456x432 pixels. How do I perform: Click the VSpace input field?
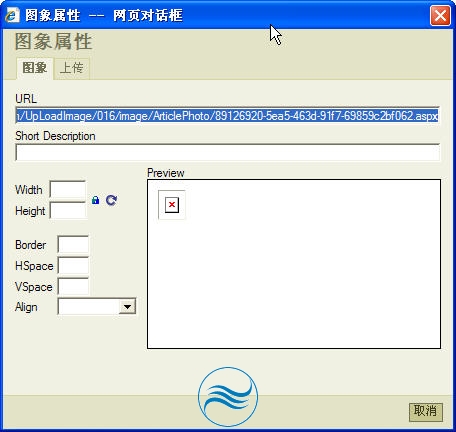point(73,287)
